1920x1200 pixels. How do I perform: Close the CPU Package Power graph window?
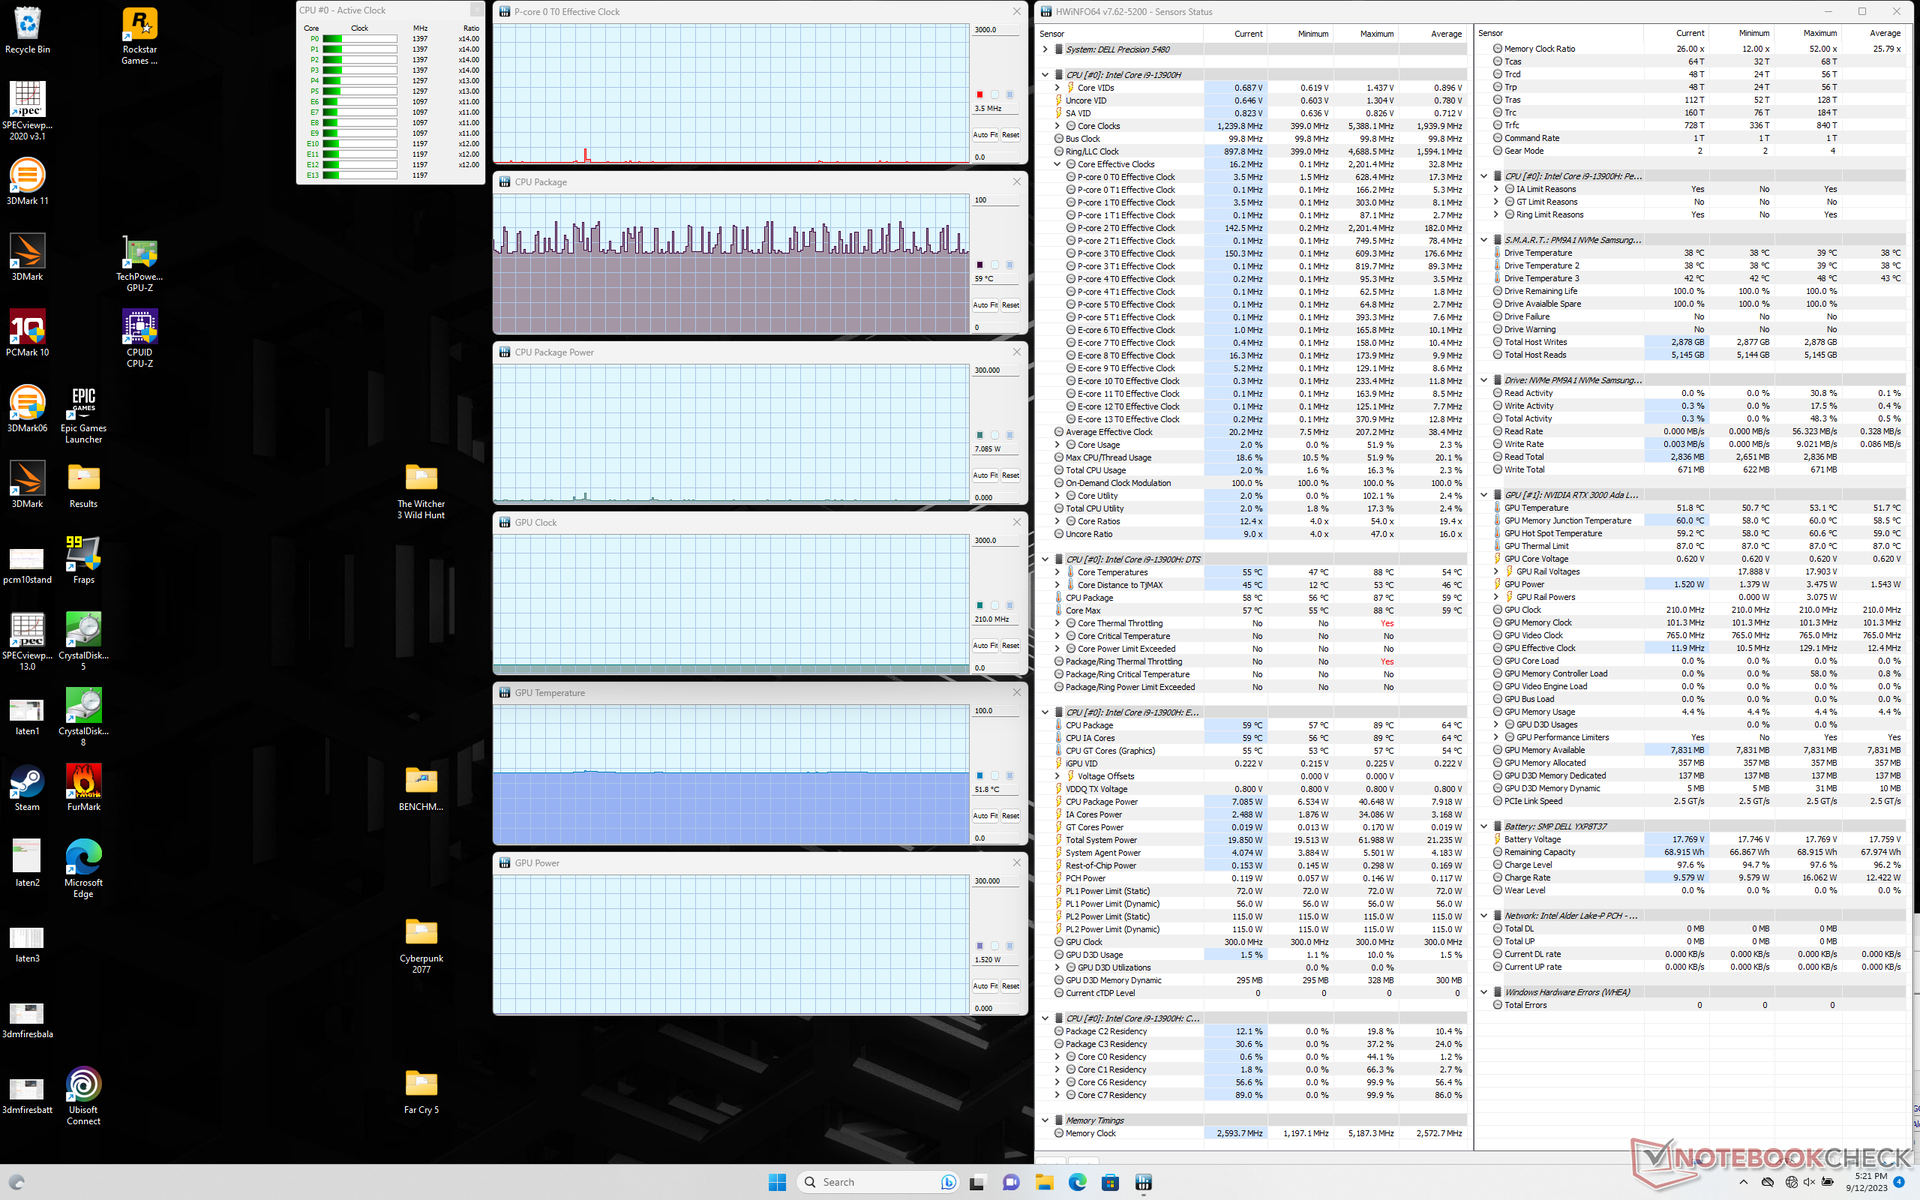[x=1017, y=352]
